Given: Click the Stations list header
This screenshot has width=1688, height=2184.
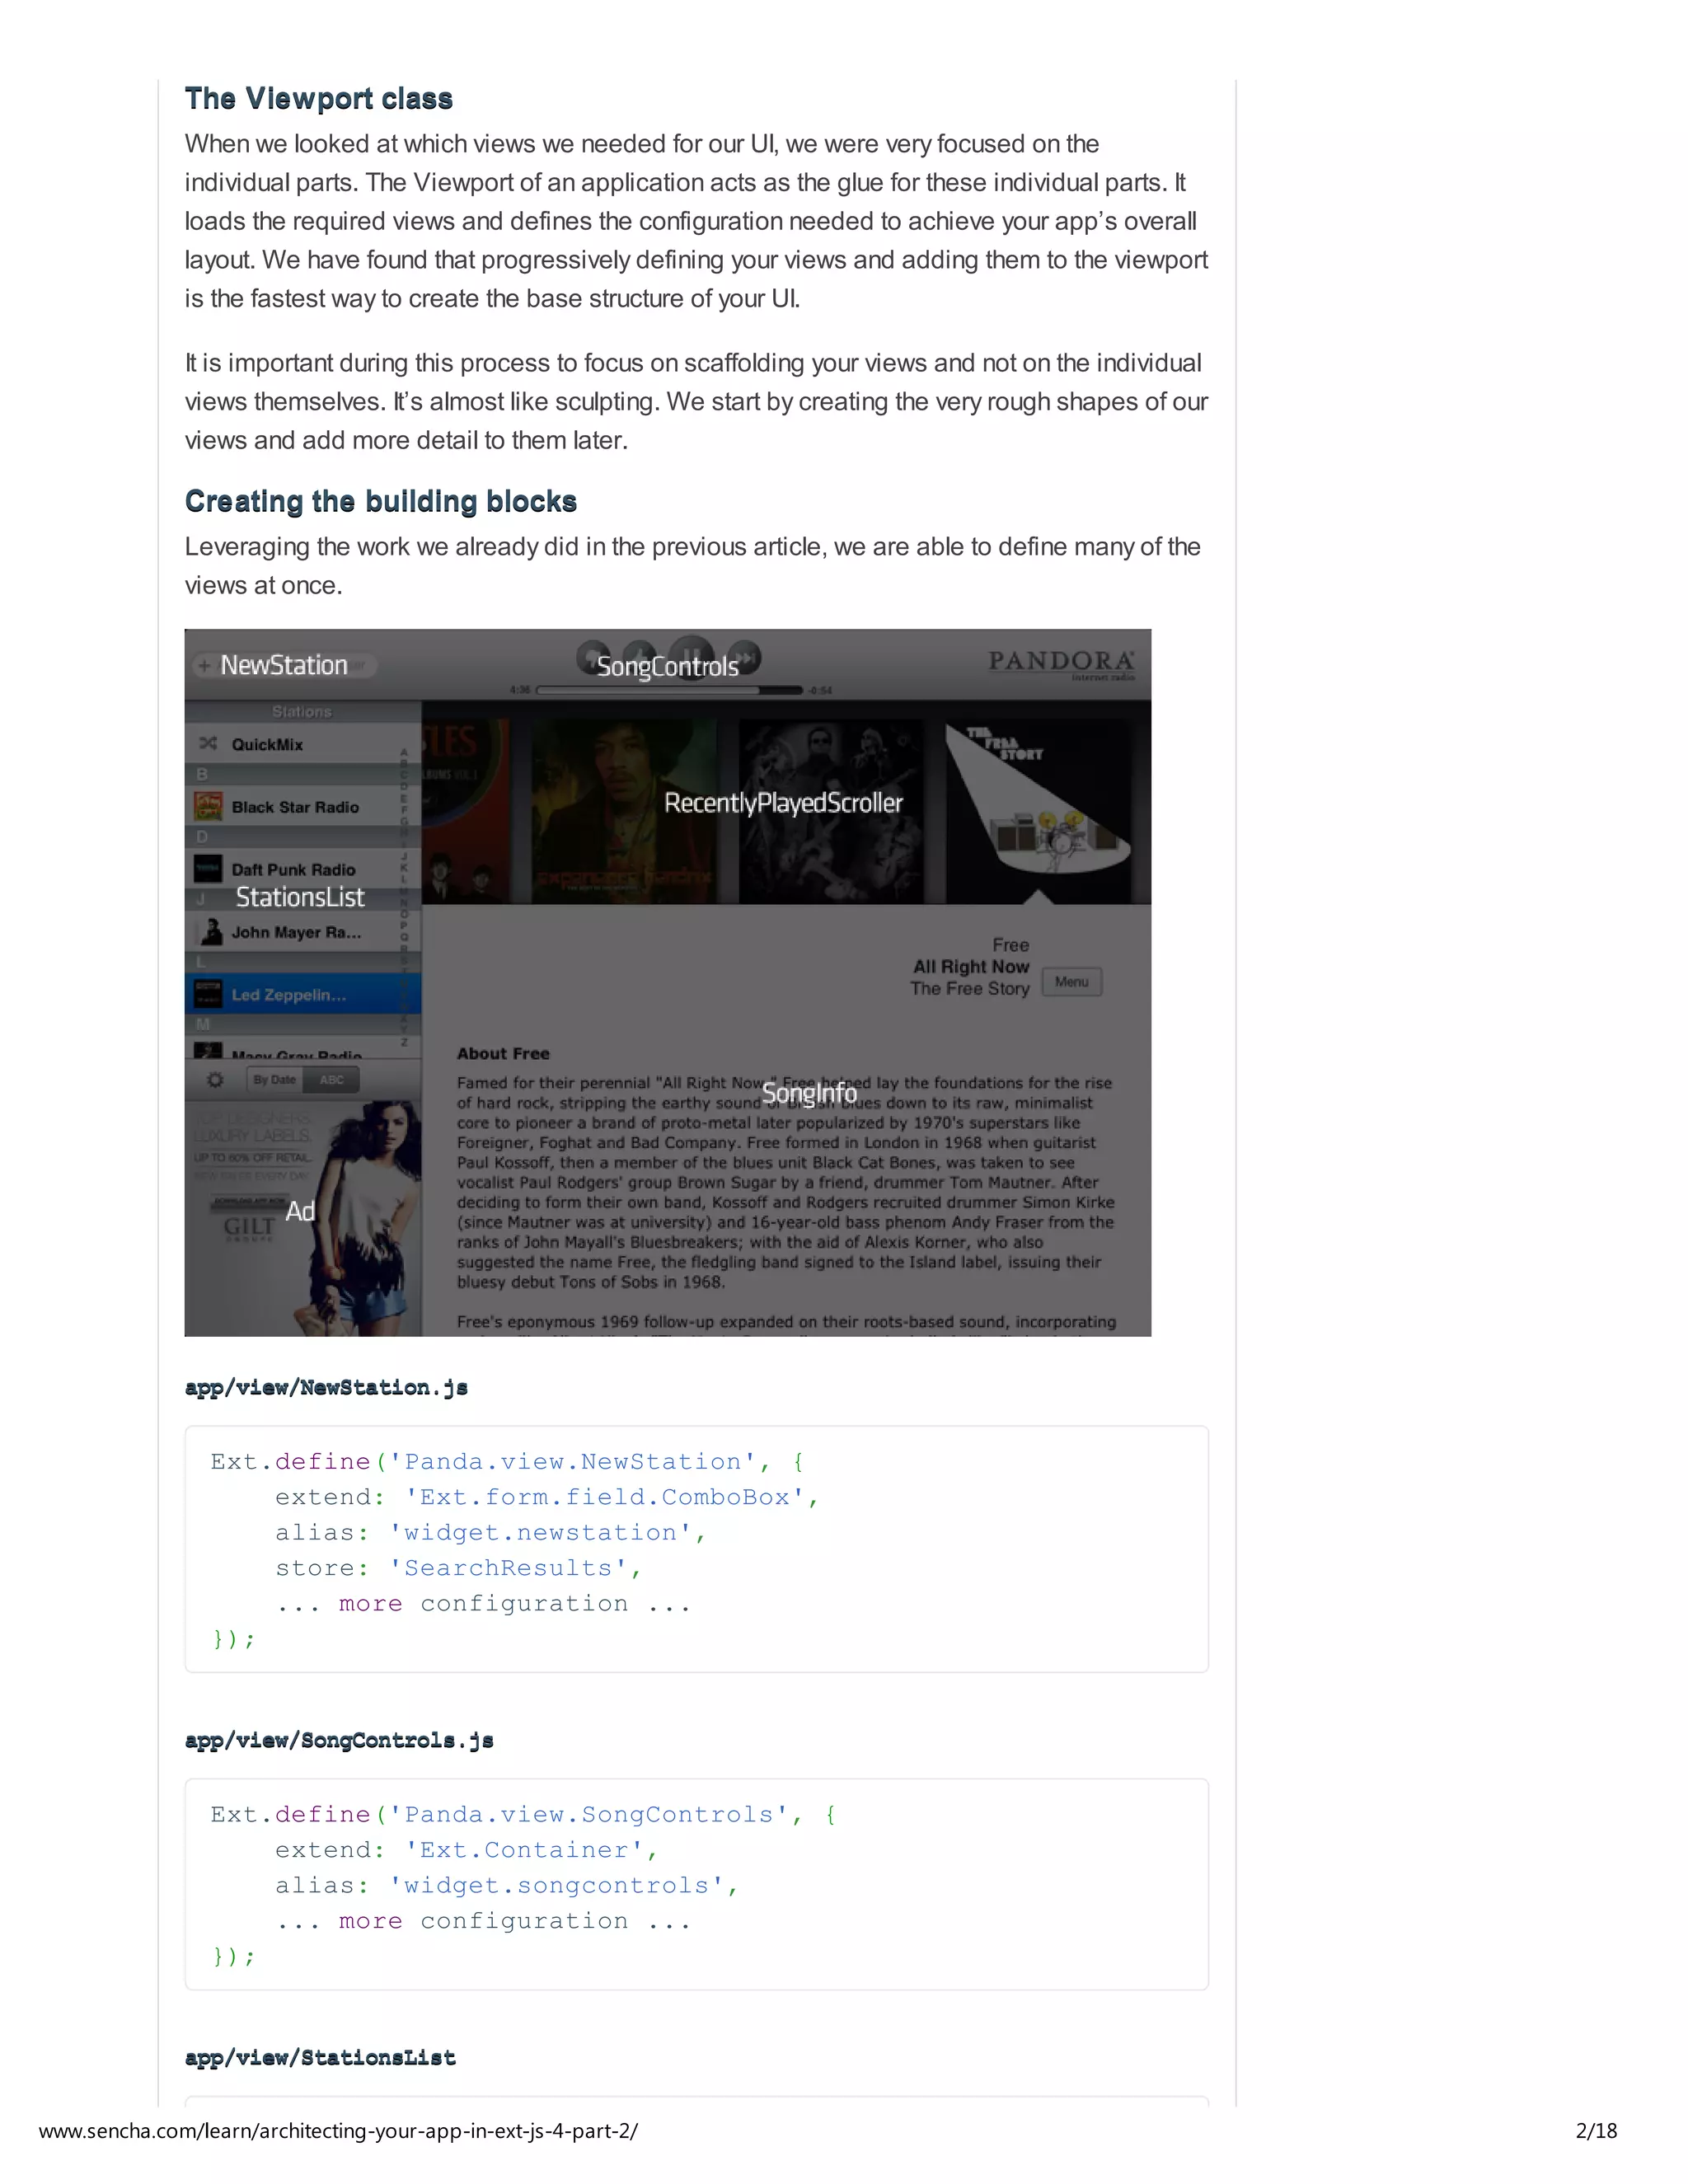Looking at the screenshot, I should (x=302, y=711).
